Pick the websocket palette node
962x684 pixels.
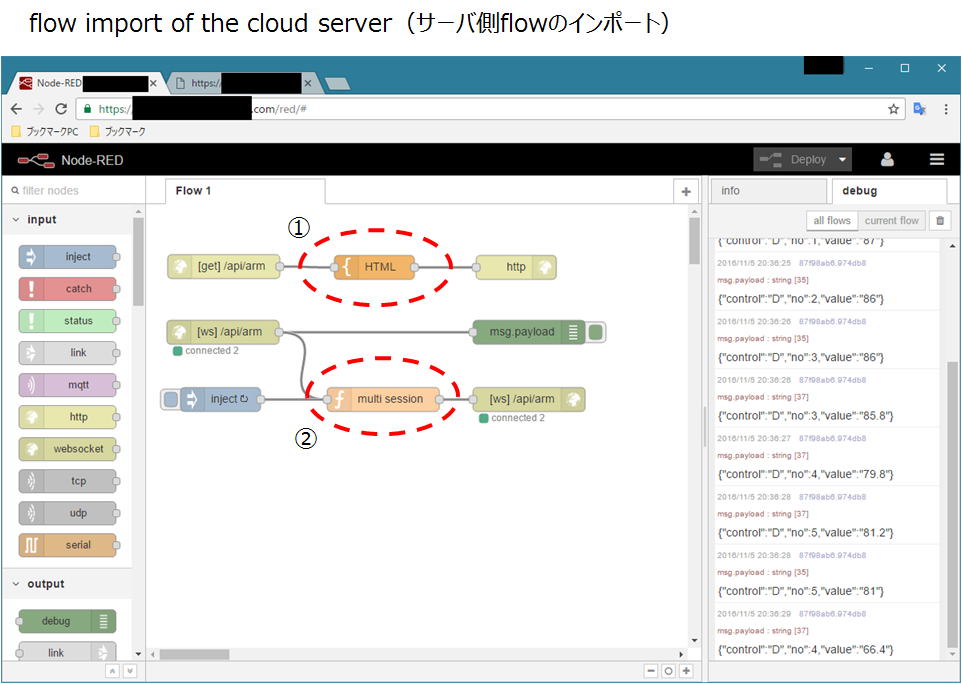pos(67,449)
